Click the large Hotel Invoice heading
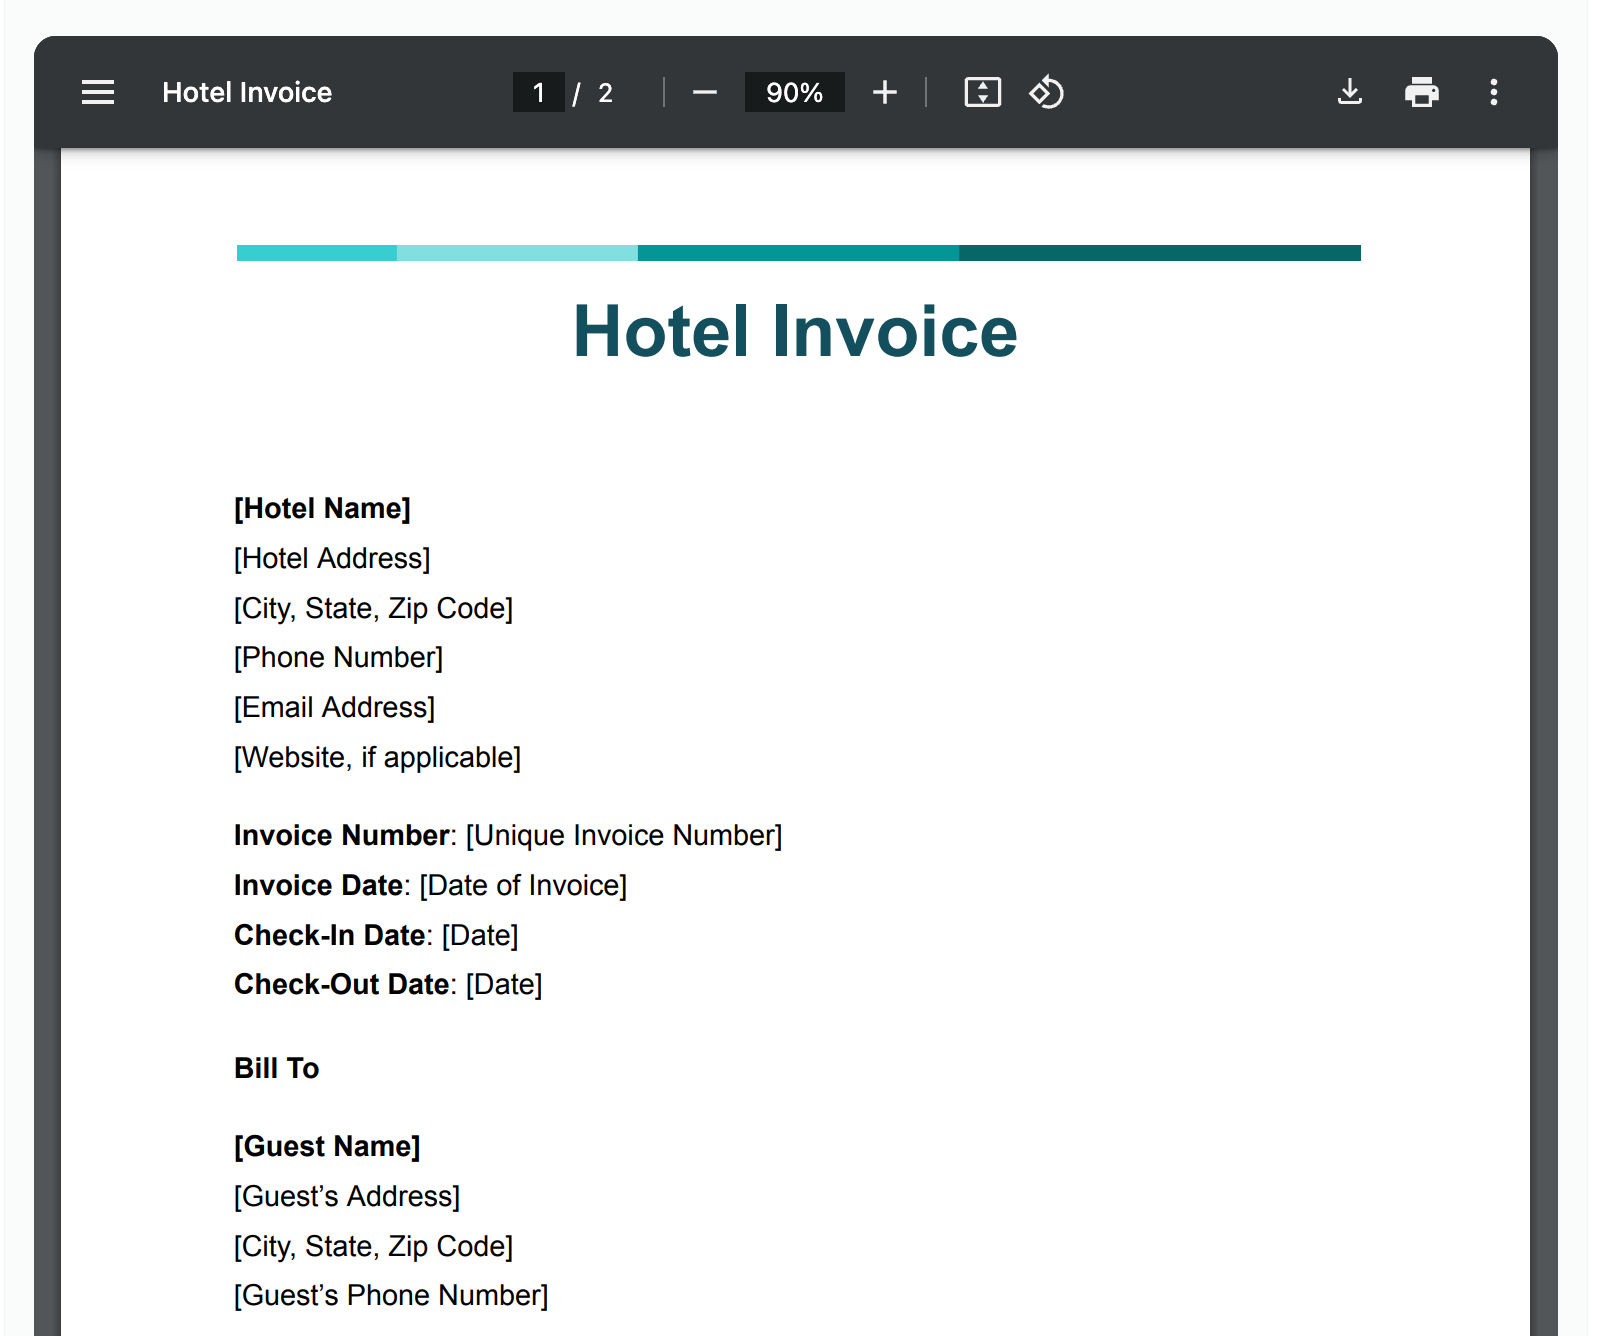 [x=796, y=332]
